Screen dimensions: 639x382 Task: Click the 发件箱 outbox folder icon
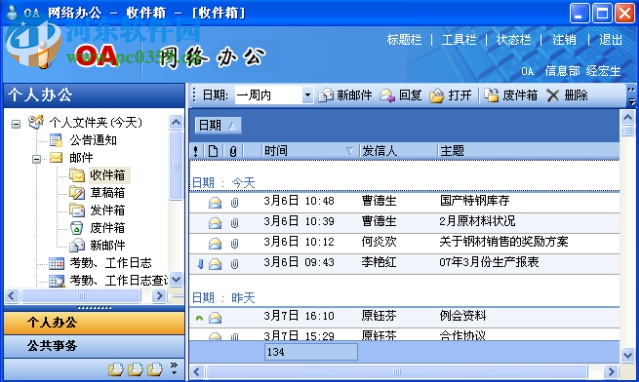pyautogui.click(x=77, y=210)
